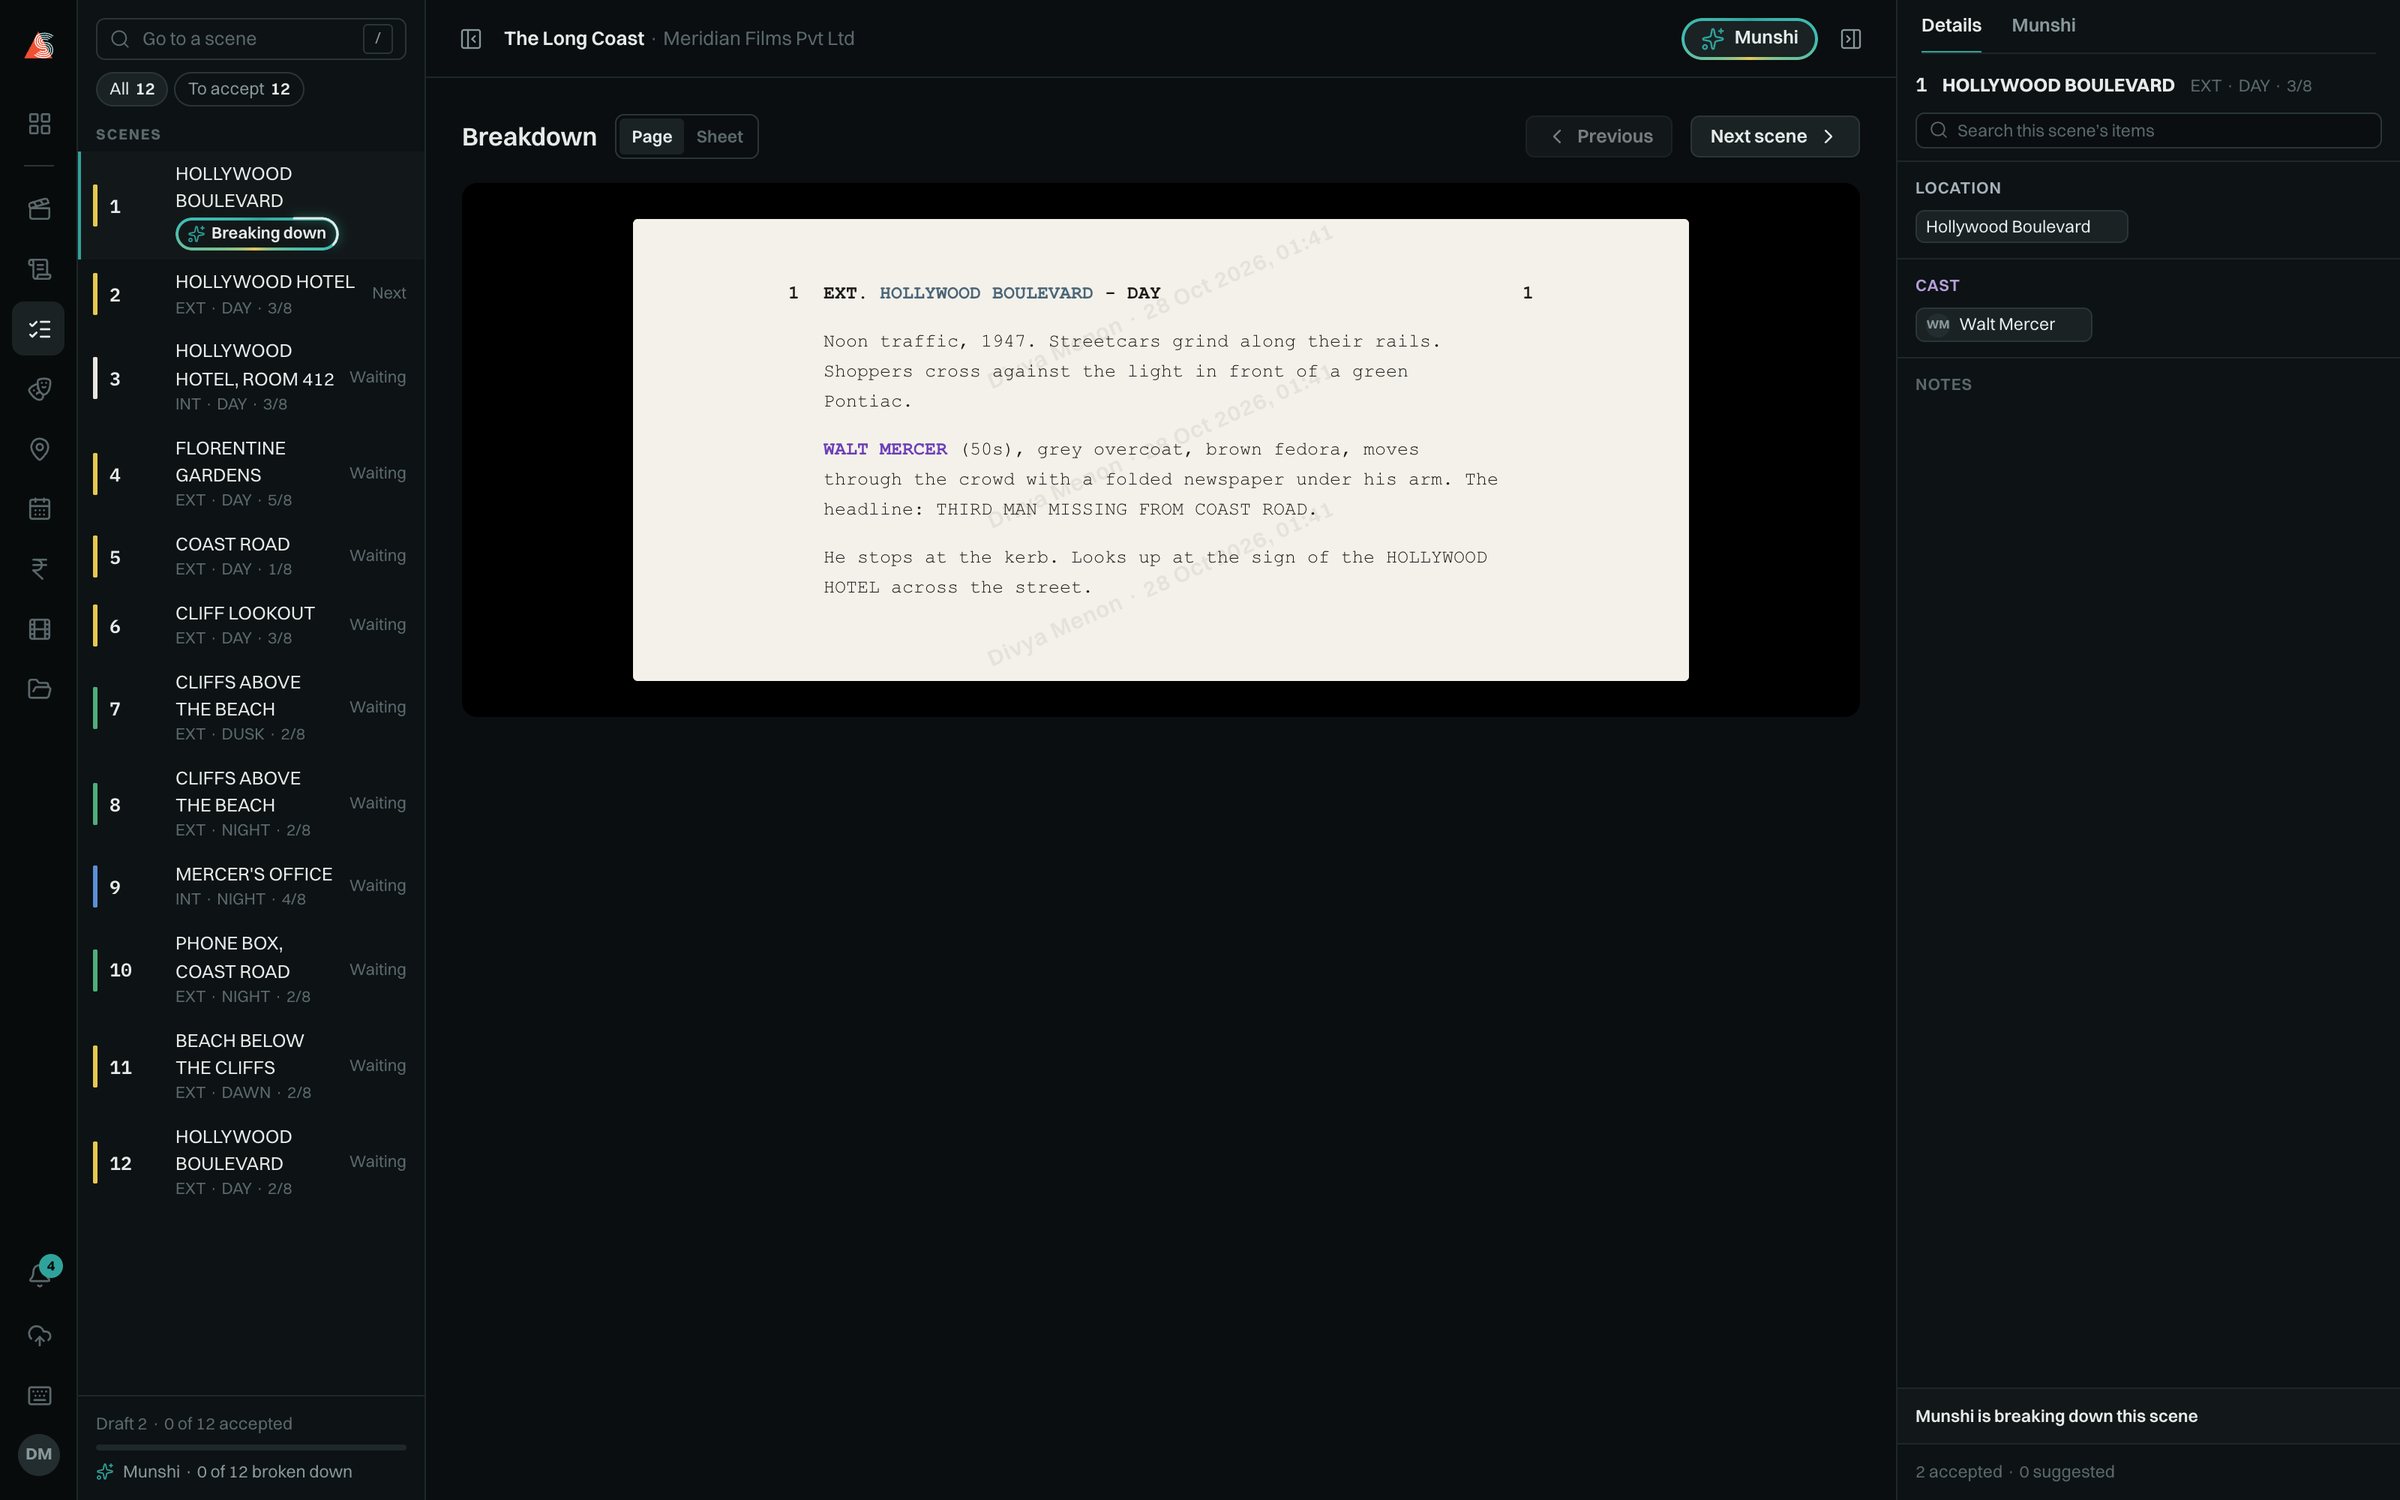The width and height of the screenshot is (2400, 1500).
Task: Collapse the right details panel icon
Action: pos(1850,39)
